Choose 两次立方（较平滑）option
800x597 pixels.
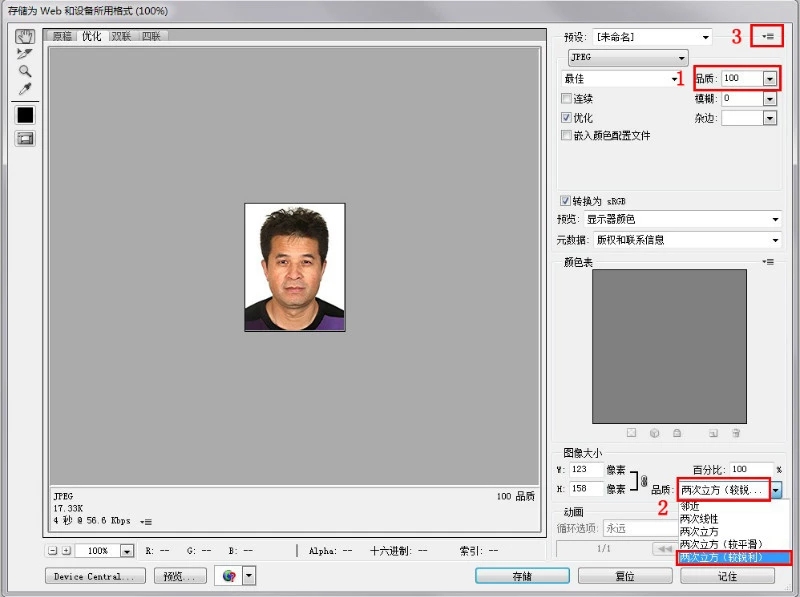coord(731,544)
